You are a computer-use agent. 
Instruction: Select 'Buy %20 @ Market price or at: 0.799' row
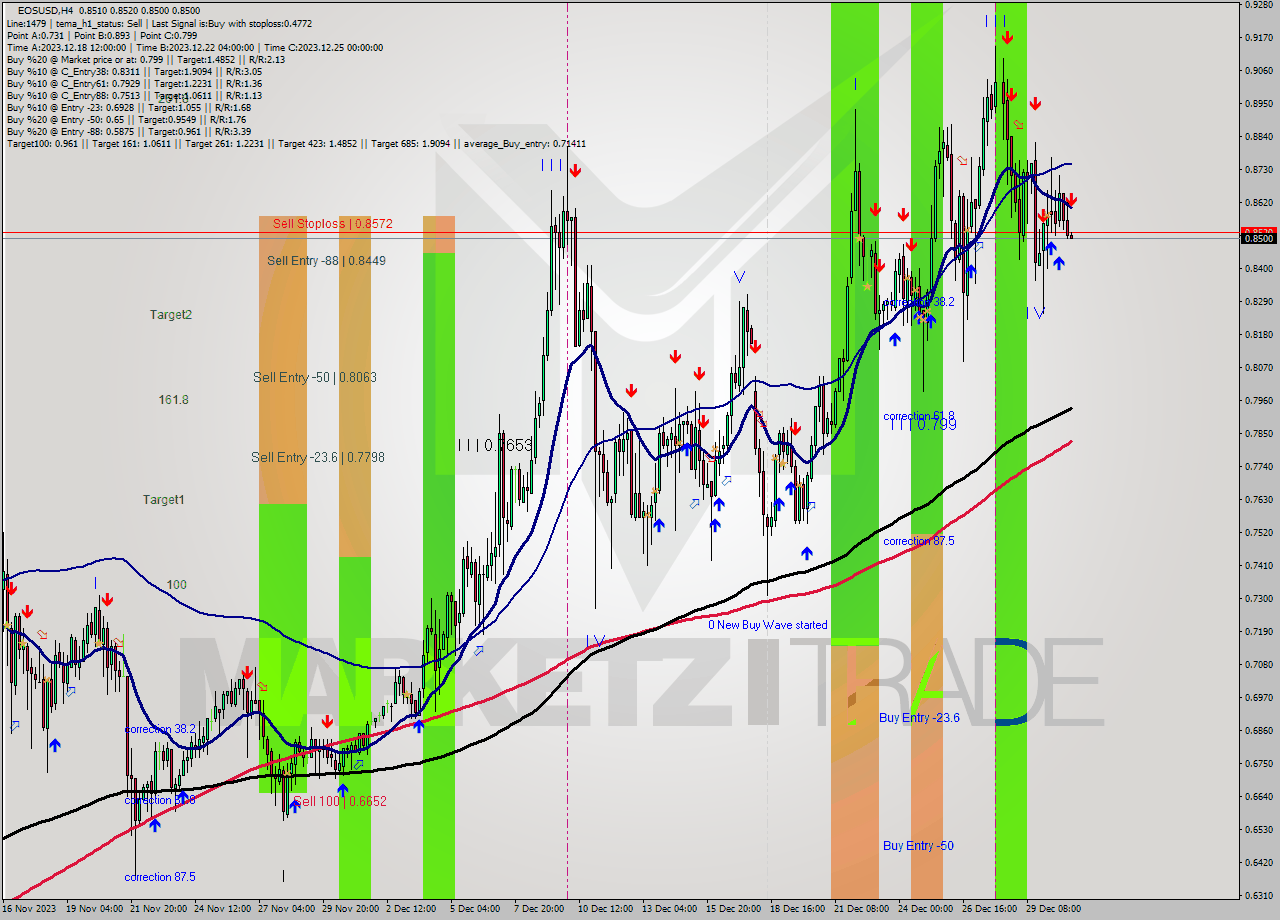tap(146, 59)
